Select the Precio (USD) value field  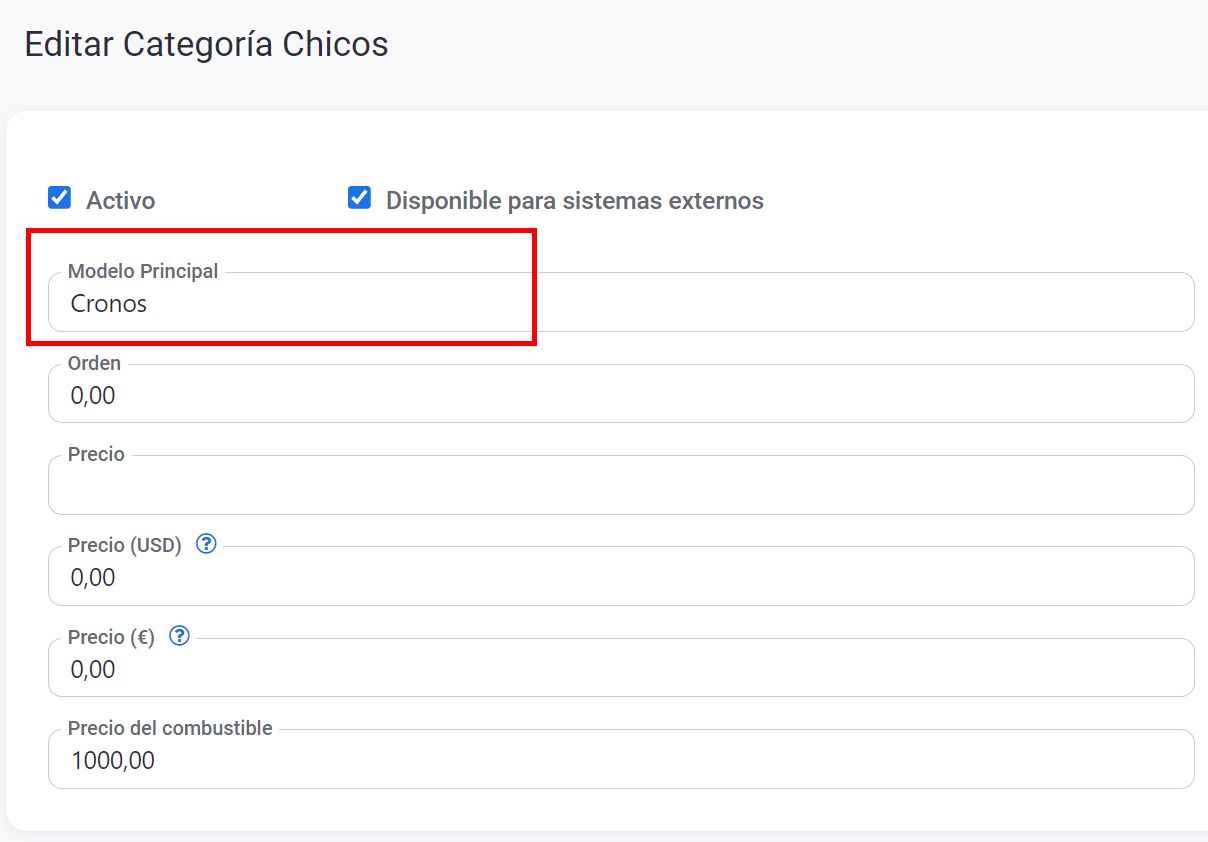pos(620,578)
